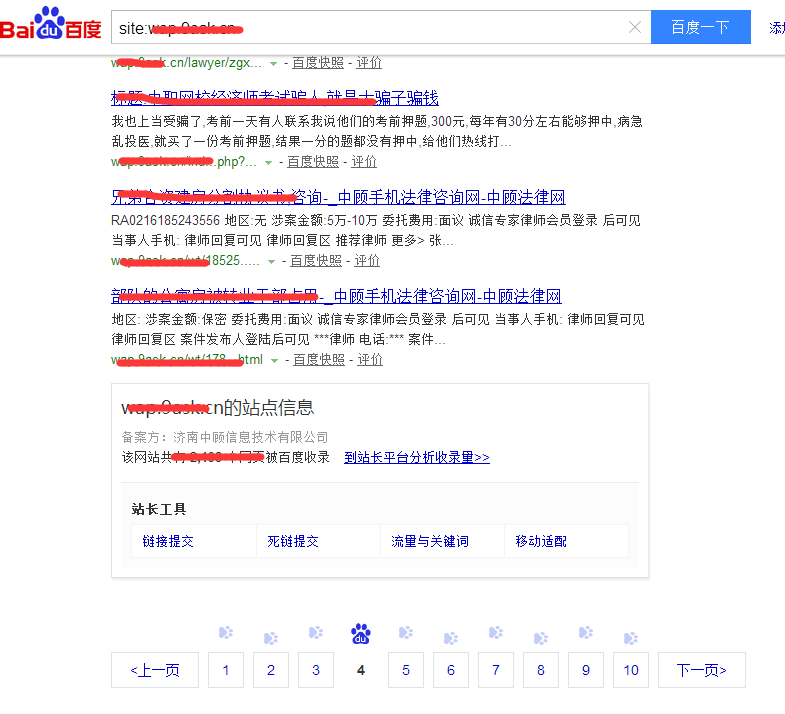Go to the next page with 下一页>

[701, 670]
